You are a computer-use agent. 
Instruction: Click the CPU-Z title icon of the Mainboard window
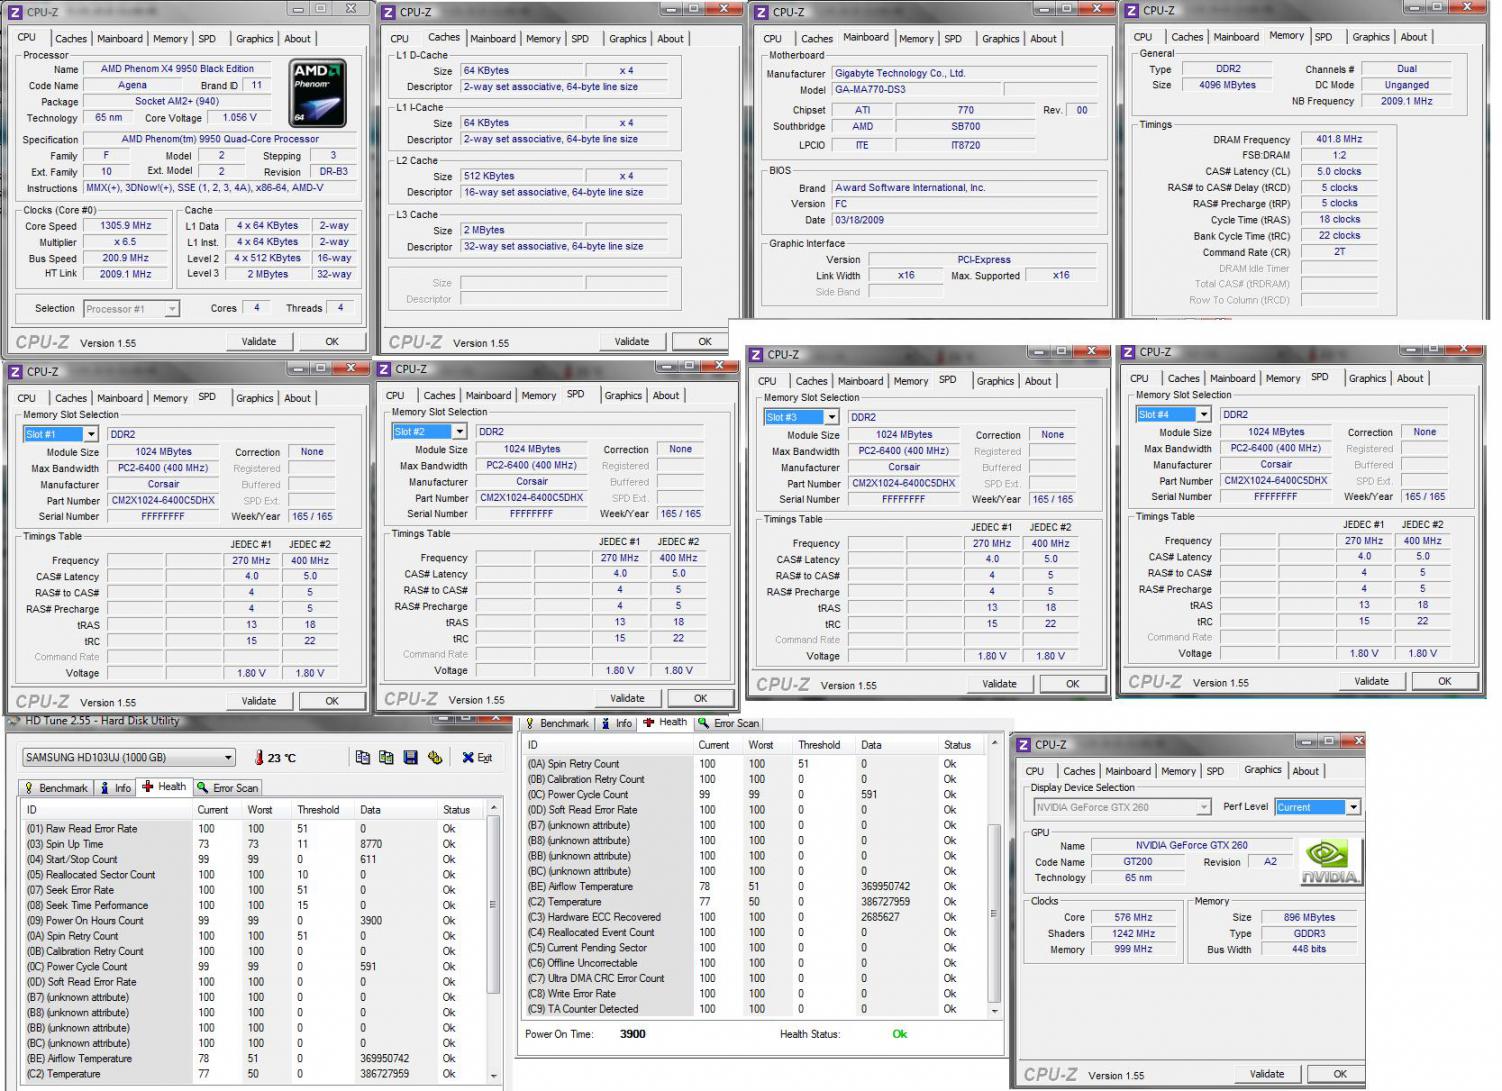pos(761,12)
